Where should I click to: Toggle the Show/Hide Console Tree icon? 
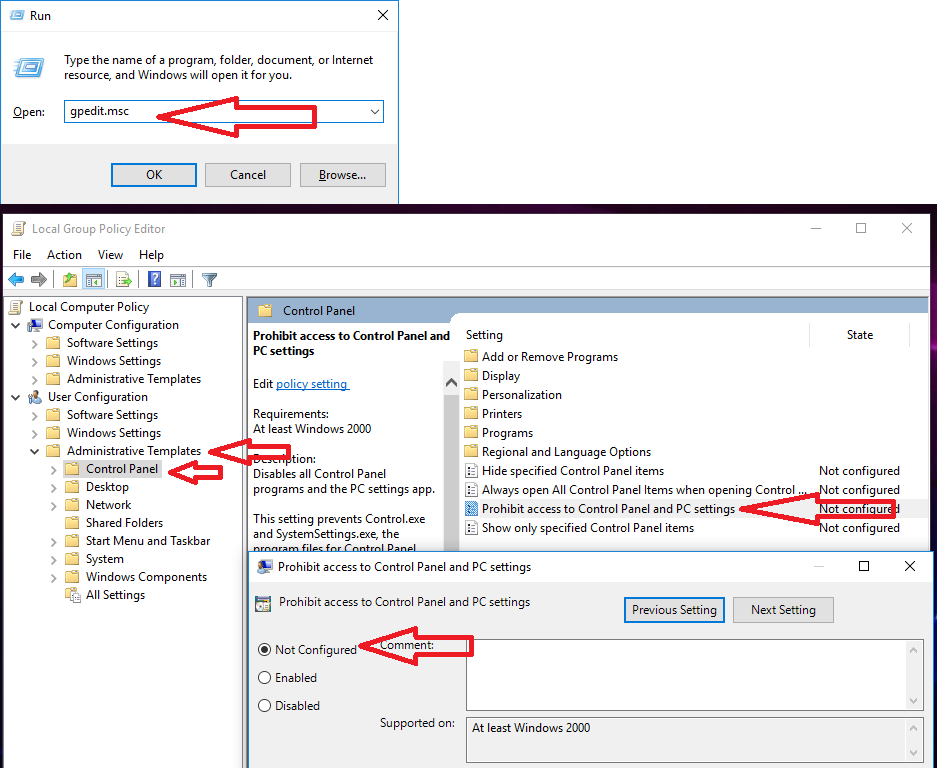click(x=94, y=279)
